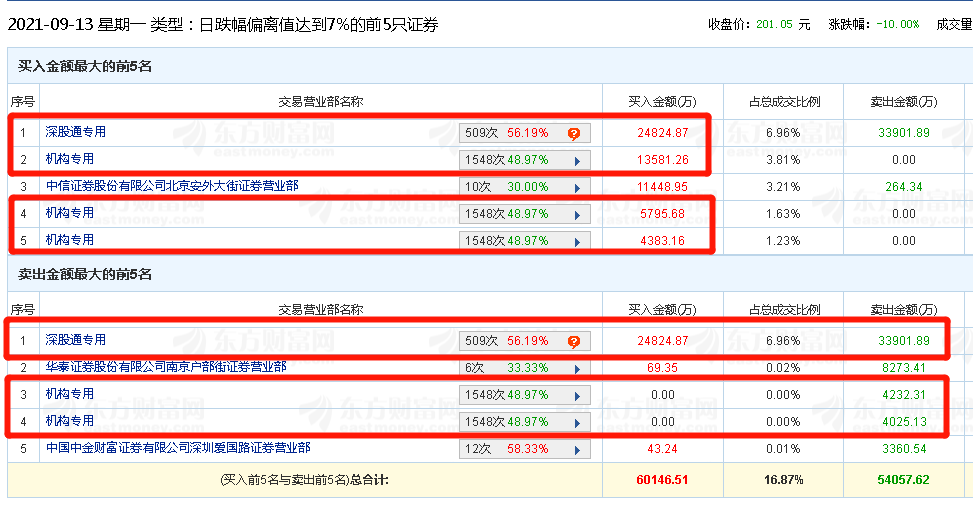Open 华泰证券南京户部街证券营业部 link
Viewport: 973px width, 508px height.
(165, 367)
